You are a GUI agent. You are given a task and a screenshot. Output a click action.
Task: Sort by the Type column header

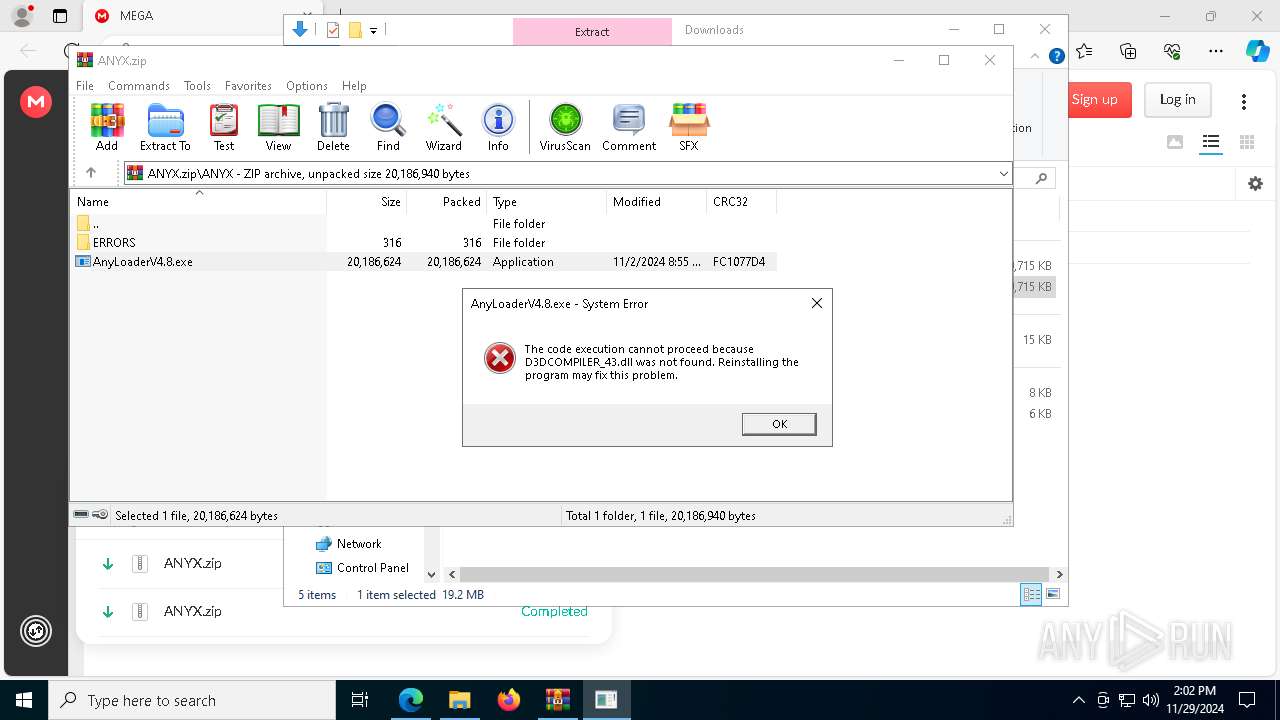tap(546, 201)
